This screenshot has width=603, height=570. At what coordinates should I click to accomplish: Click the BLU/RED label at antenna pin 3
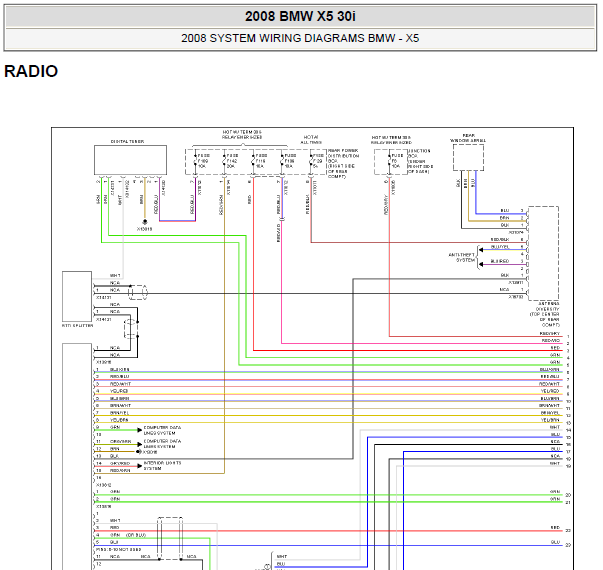click(500, 261)
